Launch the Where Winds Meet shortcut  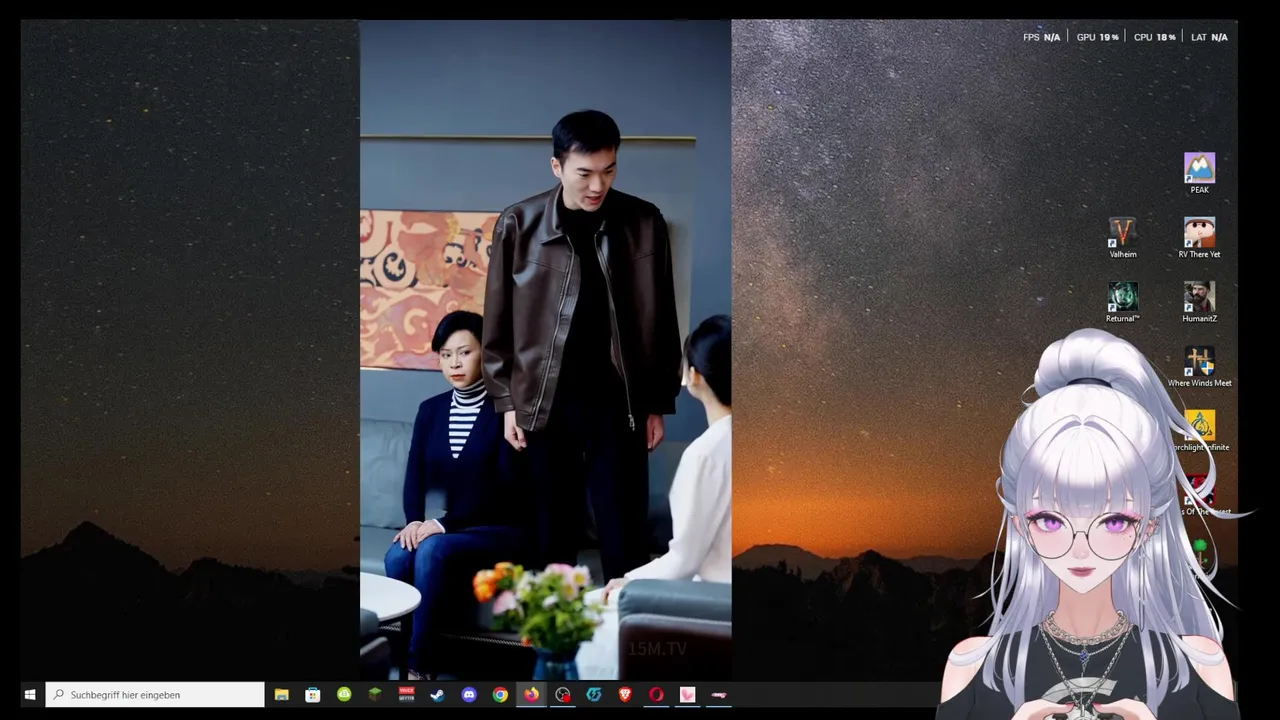point(1199,367)
